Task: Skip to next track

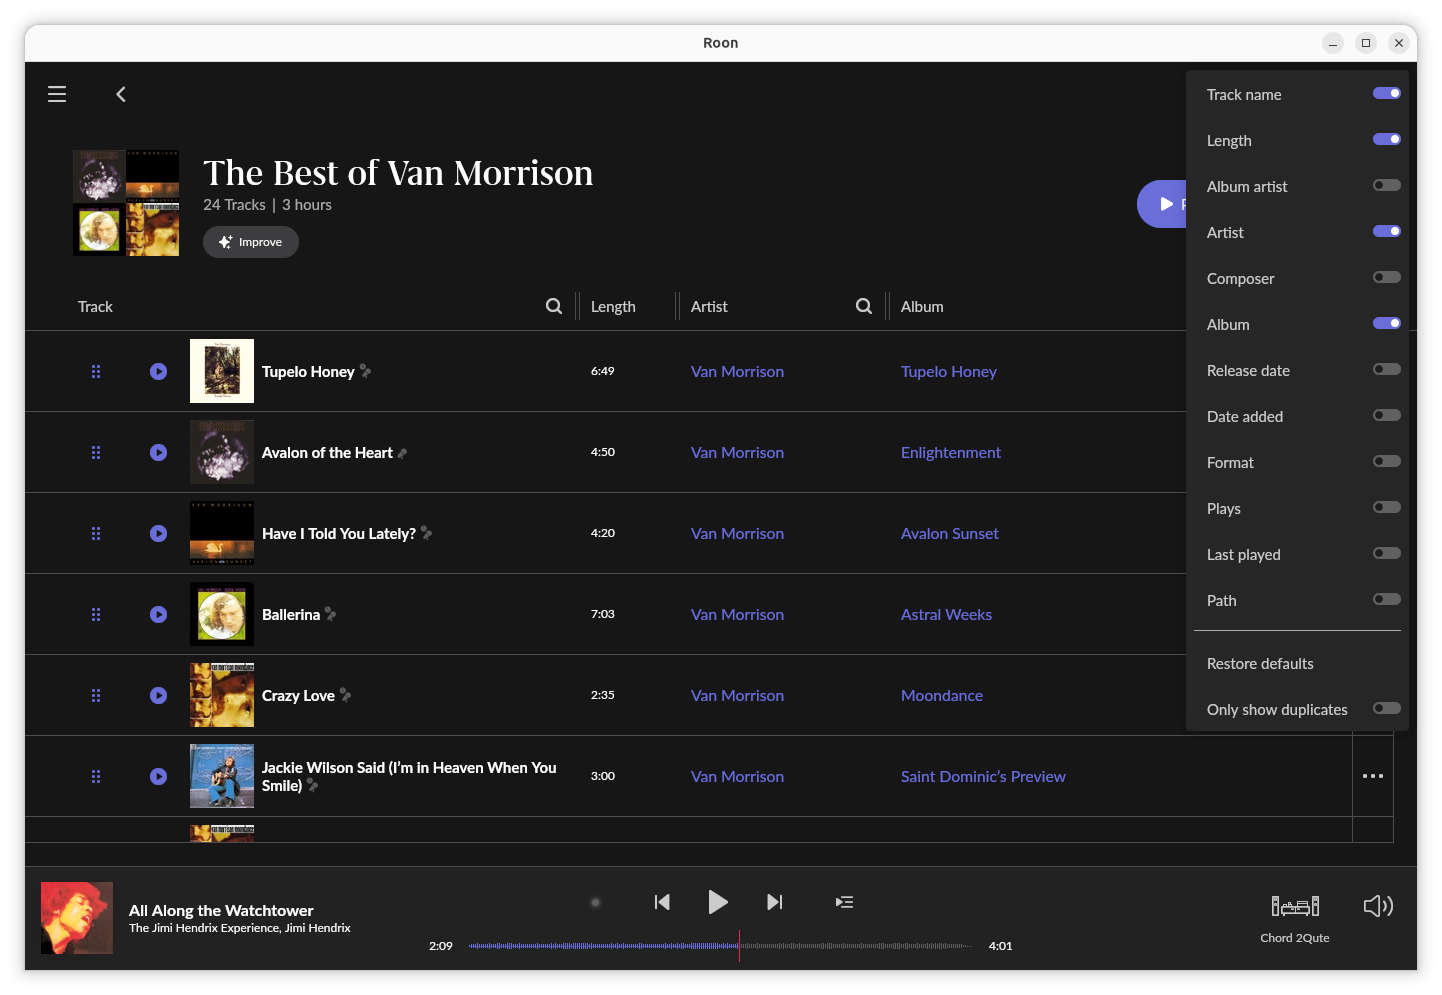Action: click(775, 902)
